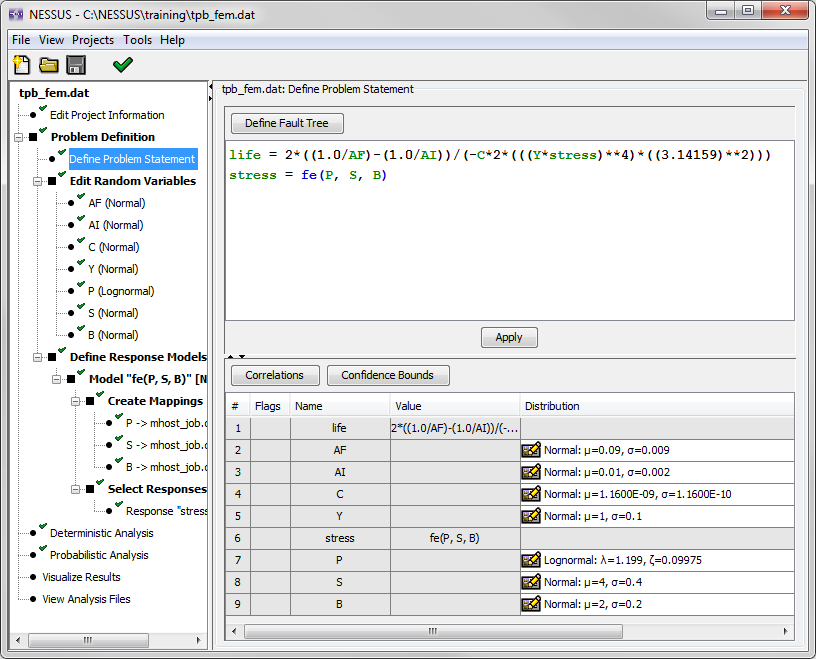Open the Correlations dialog button

point(275,375)
